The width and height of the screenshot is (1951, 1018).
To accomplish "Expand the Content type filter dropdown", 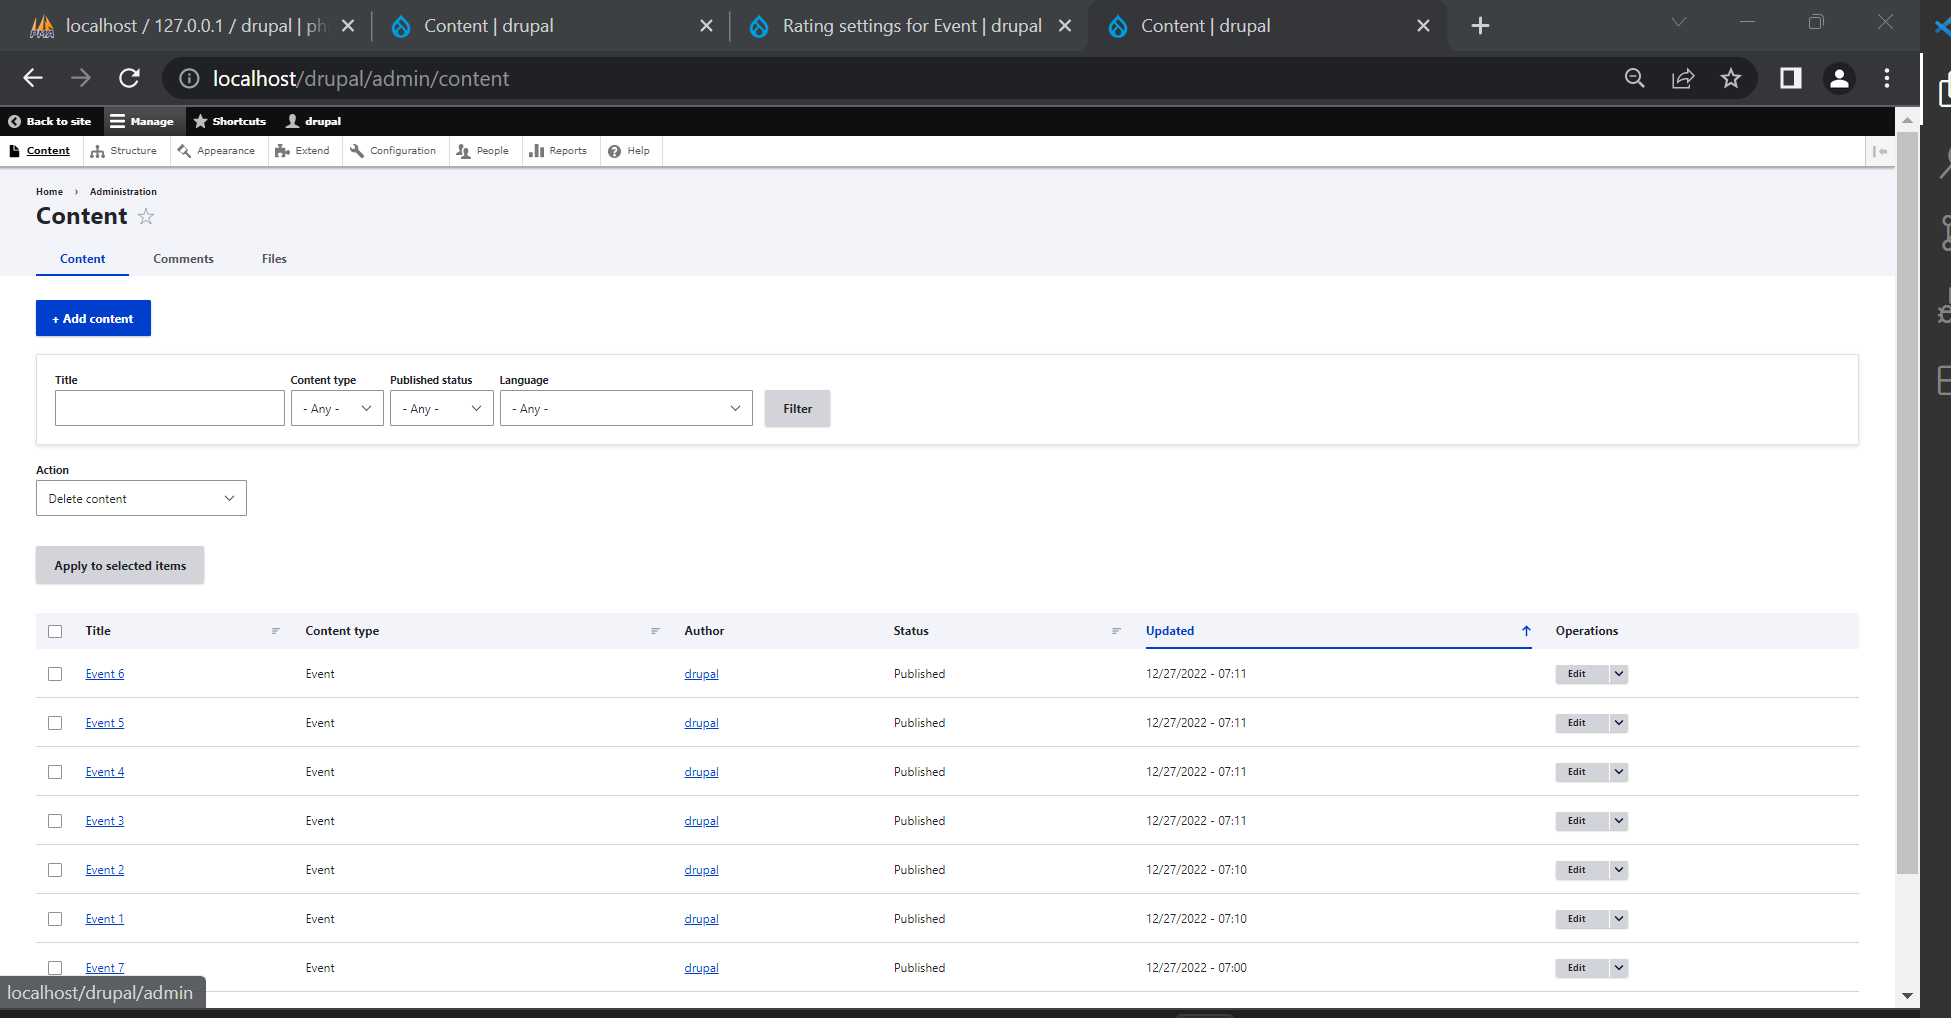I will pos(337,409).
